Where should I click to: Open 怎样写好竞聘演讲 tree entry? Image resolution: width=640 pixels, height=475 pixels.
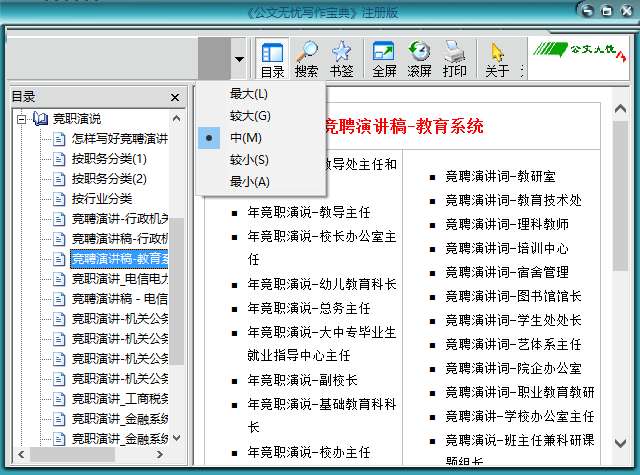(x=120, y=139)
